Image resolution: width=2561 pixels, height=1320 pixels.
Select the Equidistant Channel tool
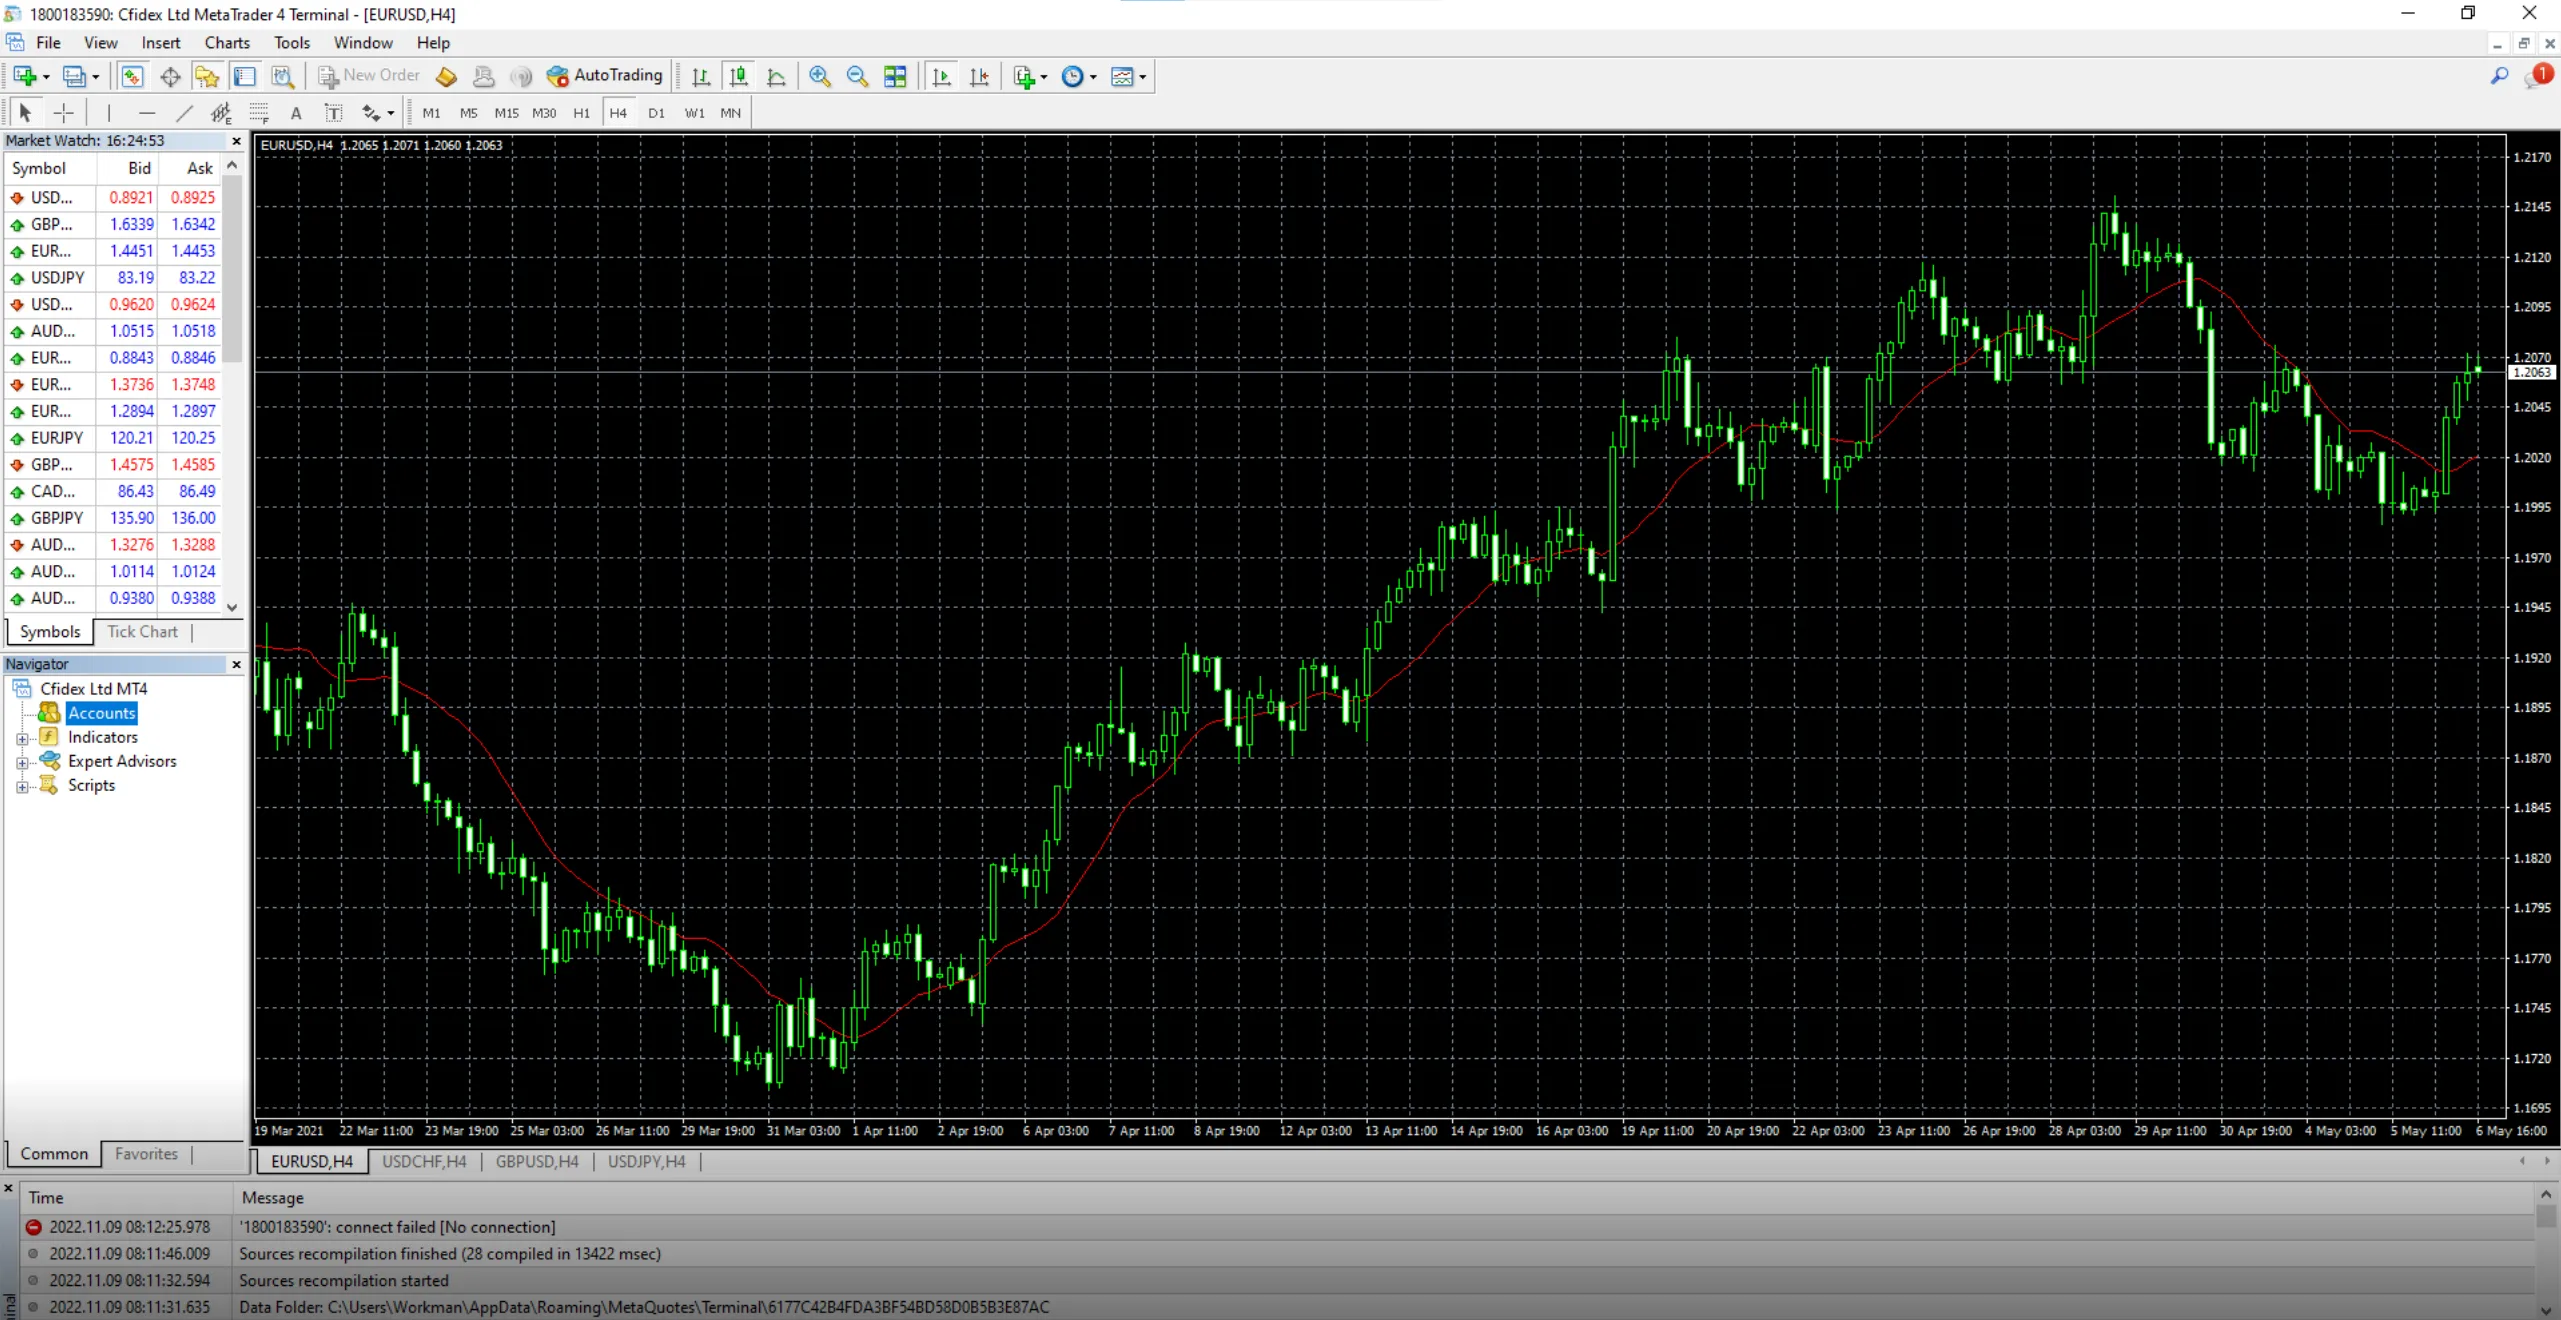(221, 113)
